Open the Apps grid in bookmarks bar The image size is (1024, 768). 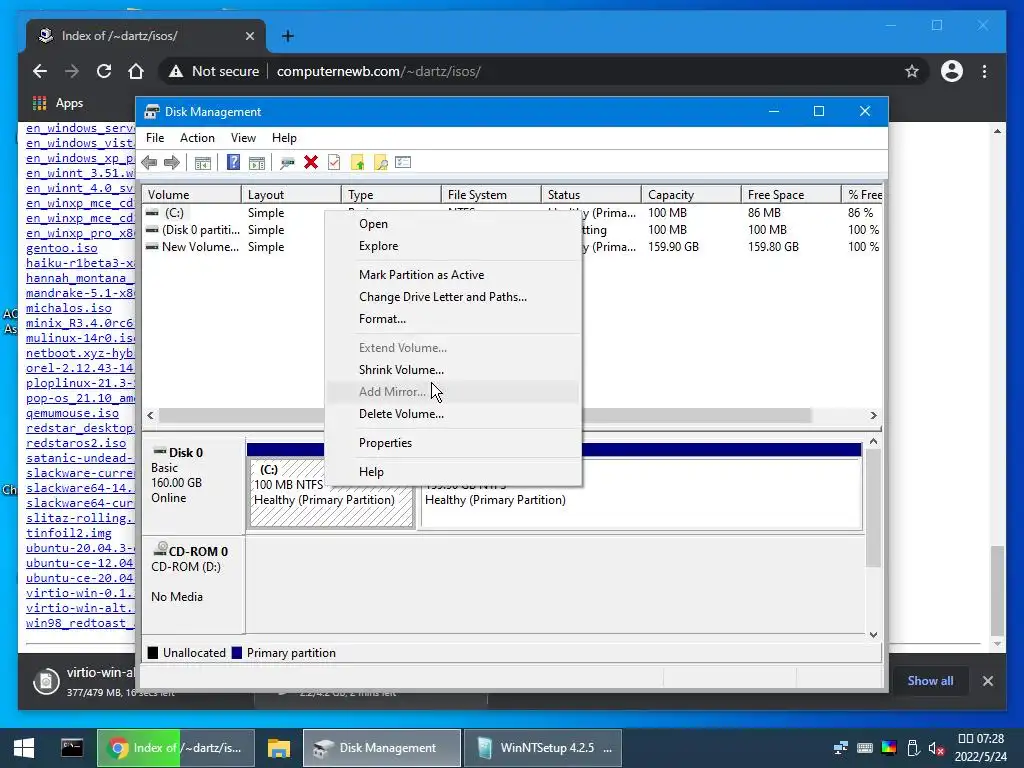(x=58, y=103)
